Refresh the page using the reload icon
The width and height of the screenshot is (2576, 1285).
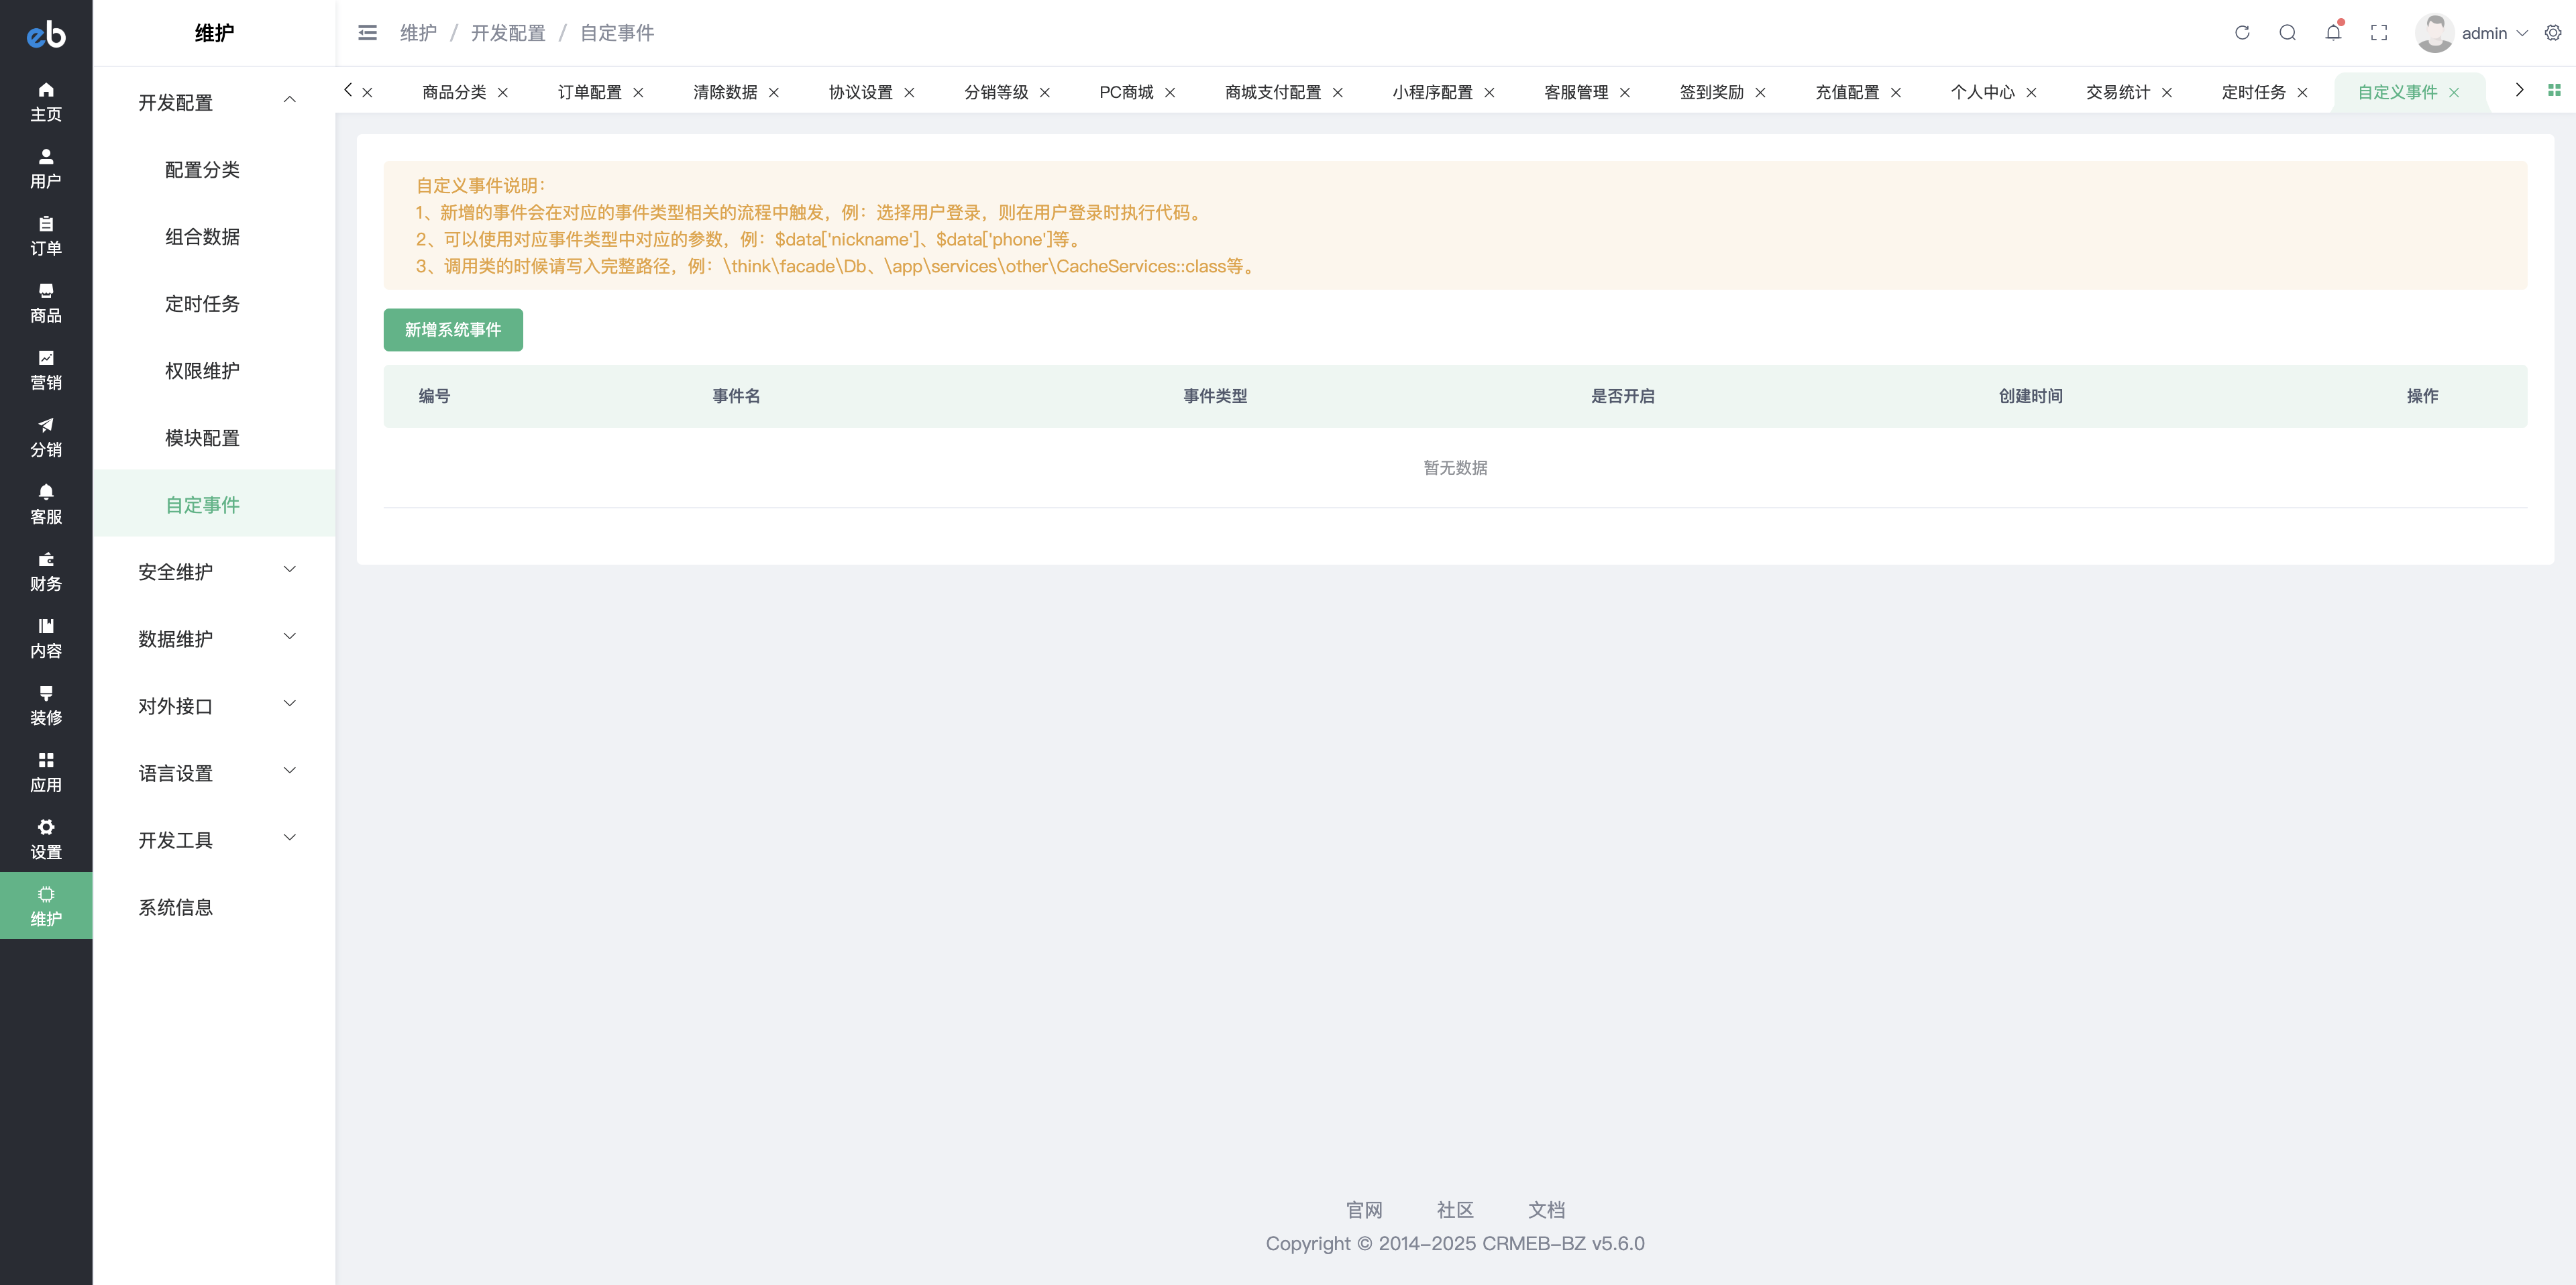[2242, 32]
